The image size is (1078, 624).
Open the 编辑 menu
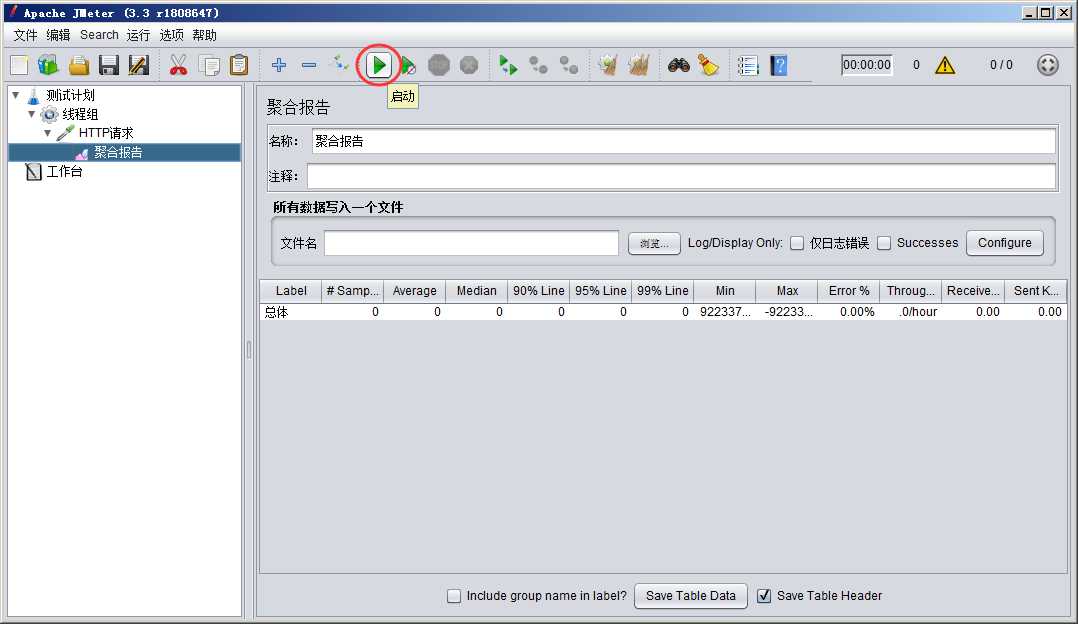coord(58,35)
